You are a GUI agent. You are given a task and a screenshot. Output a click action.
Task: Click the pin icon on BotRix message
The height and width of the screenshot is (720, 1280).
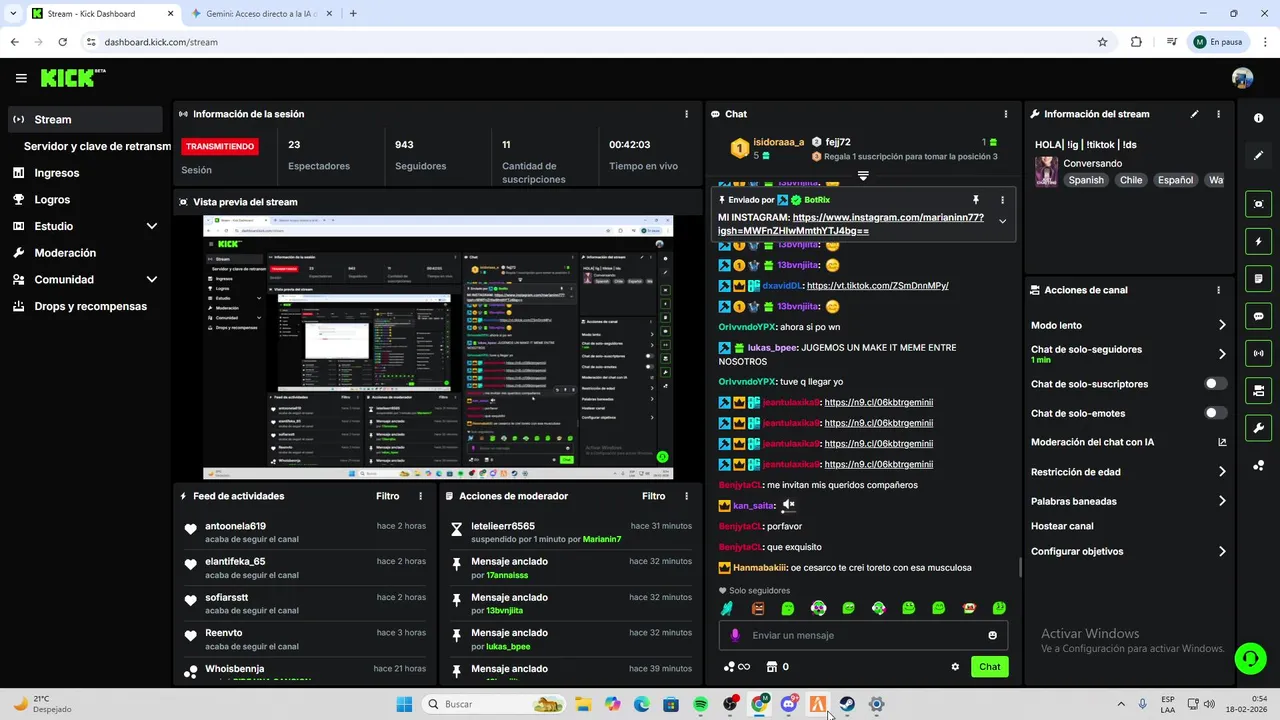[x=976, y=200]
